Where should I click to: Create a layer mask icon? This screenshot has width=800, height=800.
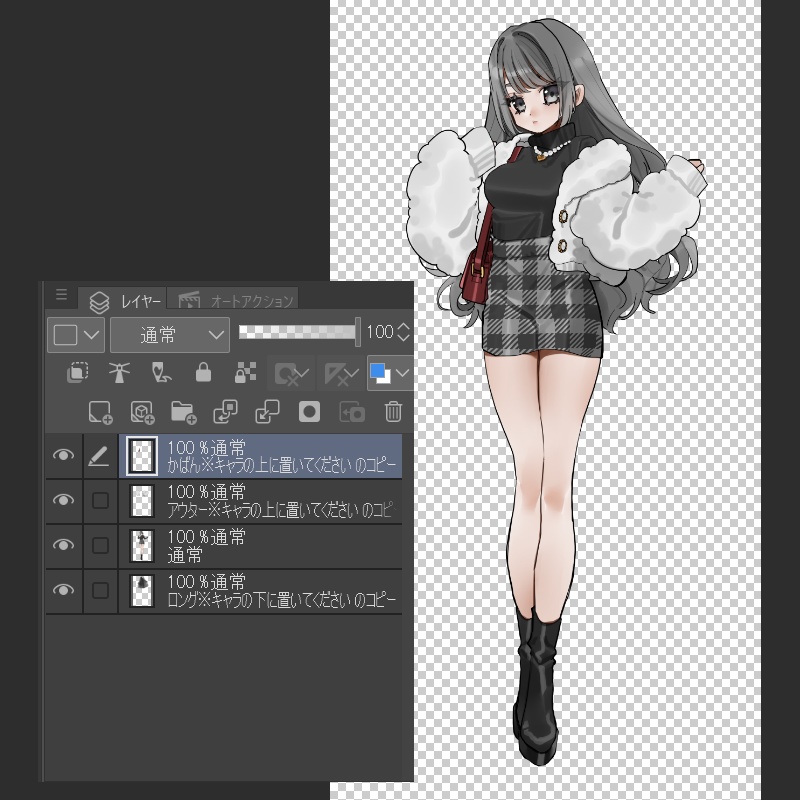coord(309,412)
